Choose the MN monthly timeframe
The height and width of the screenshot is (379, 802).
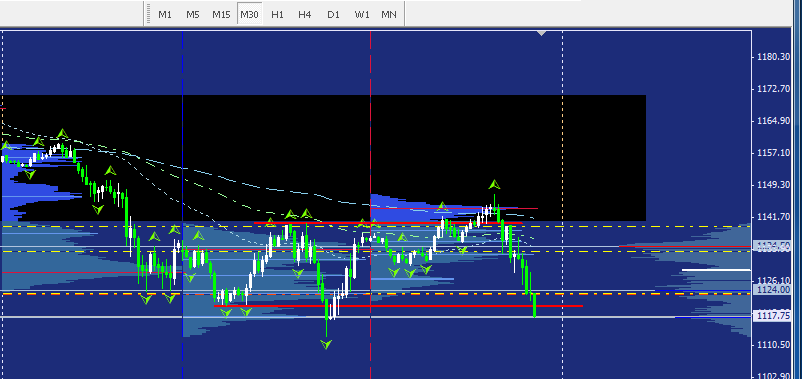pyautogui.click(x=389, y=14)
